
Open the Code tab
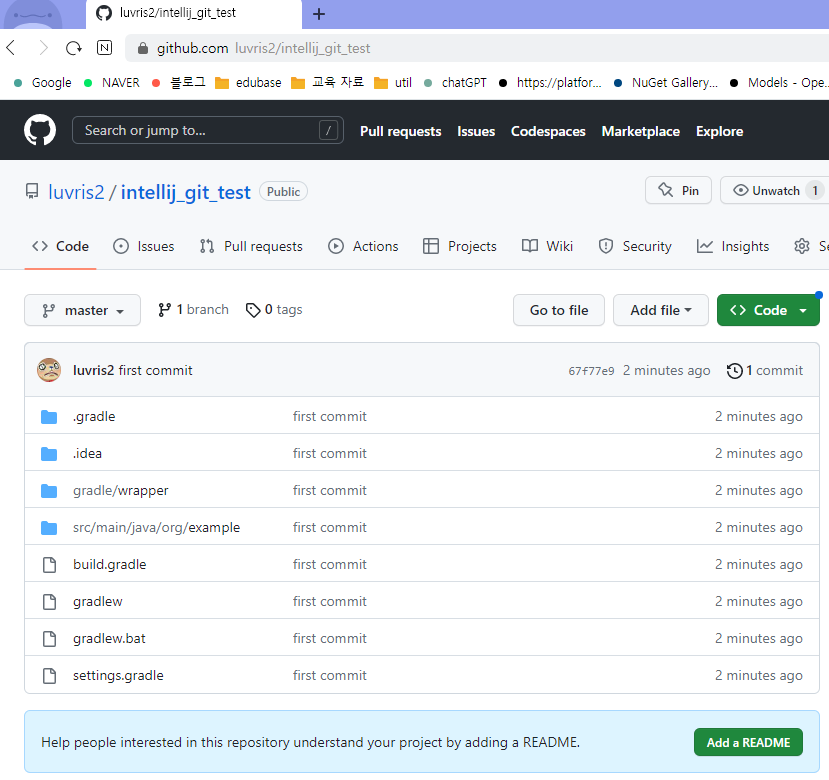pyautogui.click(x=60, y=246)
